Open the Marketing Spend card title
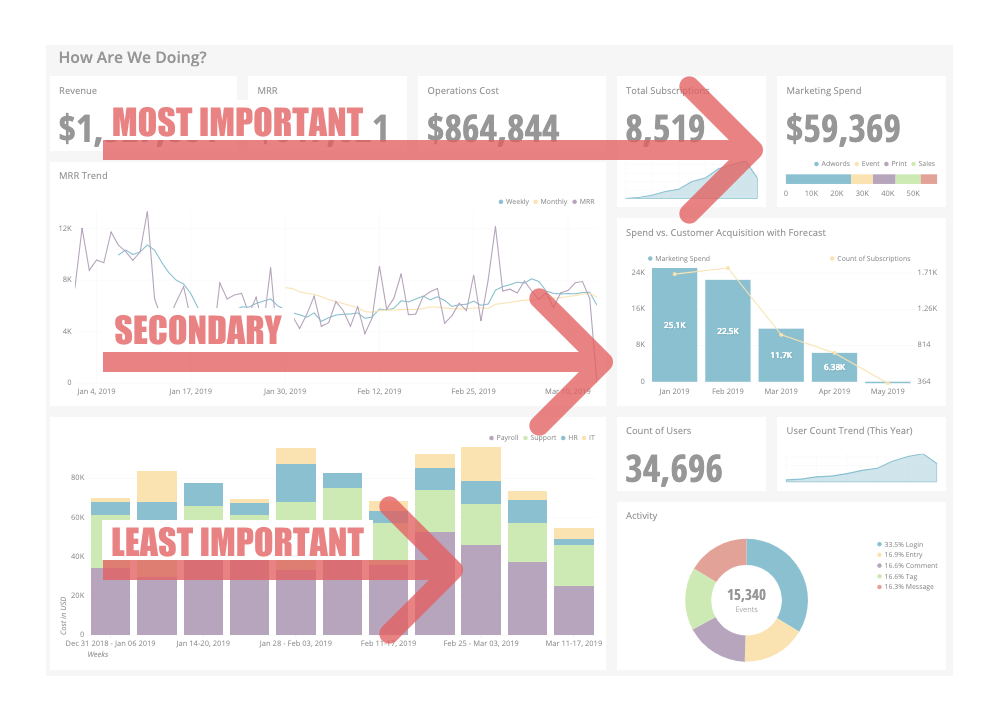The width and height of the screenshot is (1000, 720). point(823,91)
